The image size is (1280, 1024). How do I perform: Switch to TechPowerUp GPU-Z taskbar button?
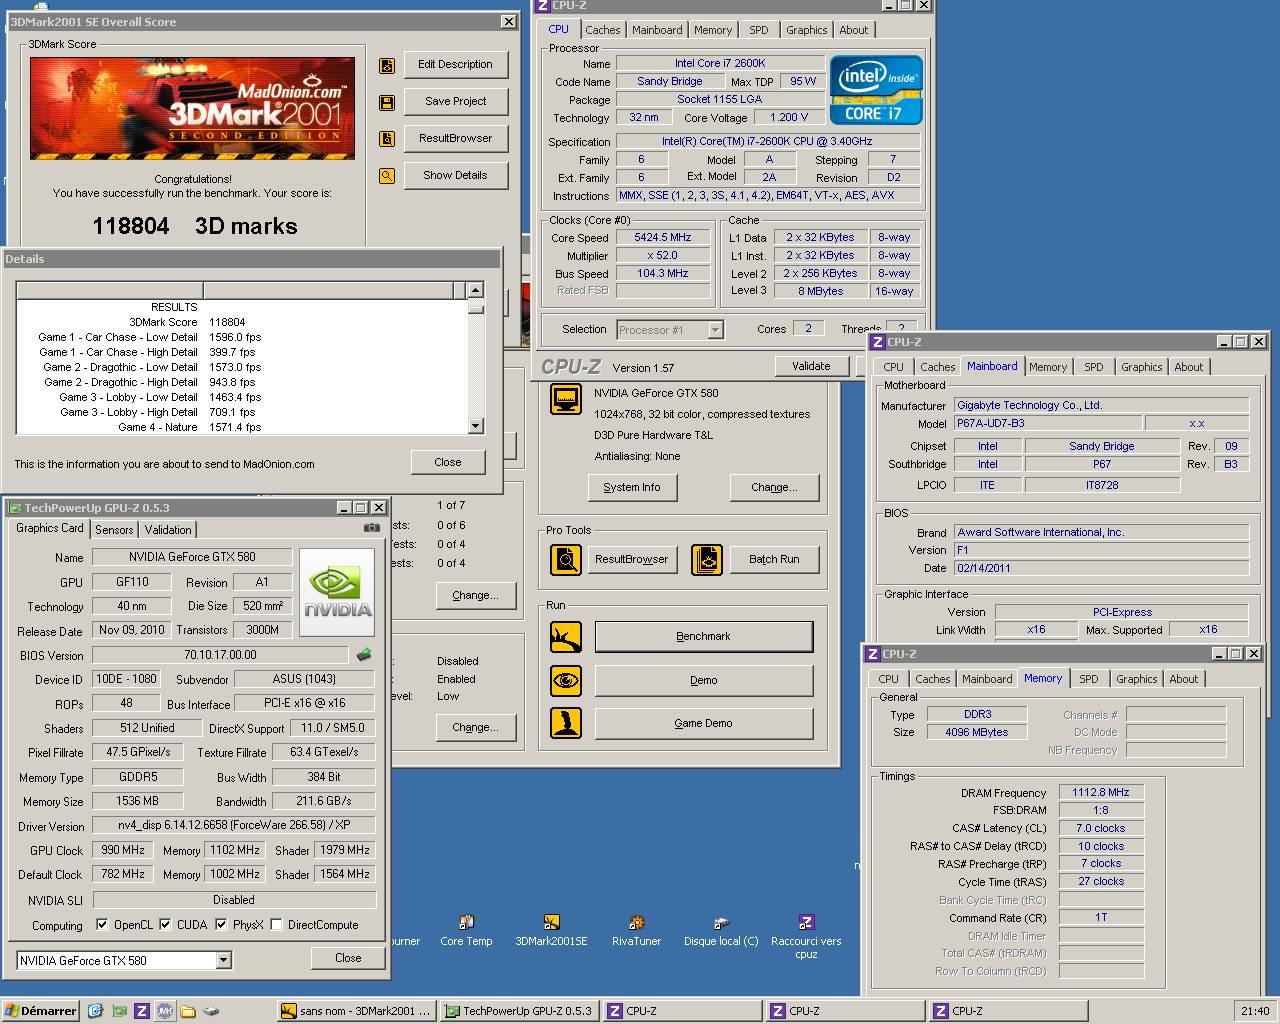pyautogui.click(x=520, y=1011)
